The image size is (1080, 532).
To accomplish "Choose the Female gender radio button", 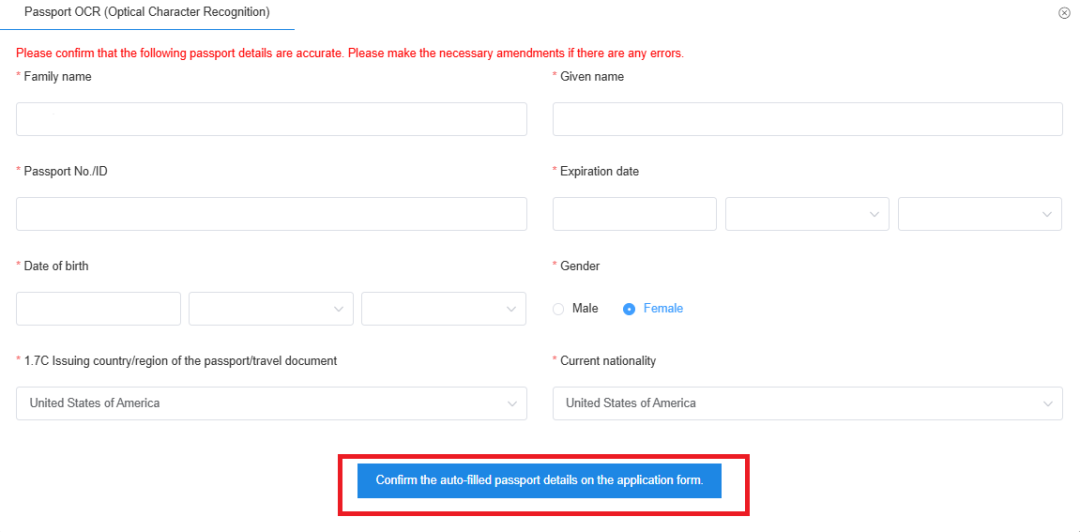I will (x=629, y=309).
